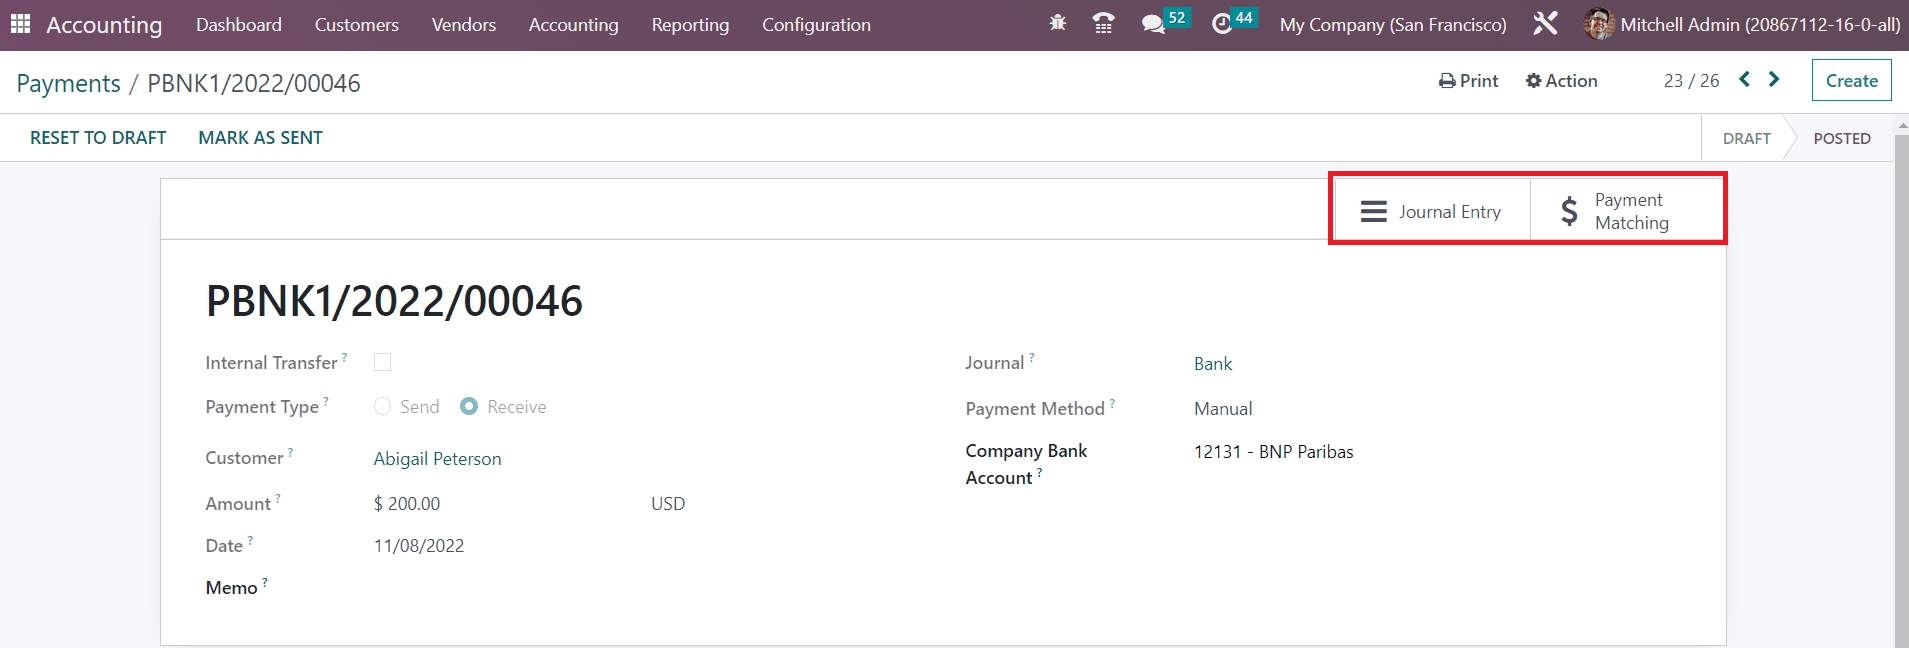Open the VoIP phone icon
The width and height of the screenshot is (1909, 648).
1103,23
